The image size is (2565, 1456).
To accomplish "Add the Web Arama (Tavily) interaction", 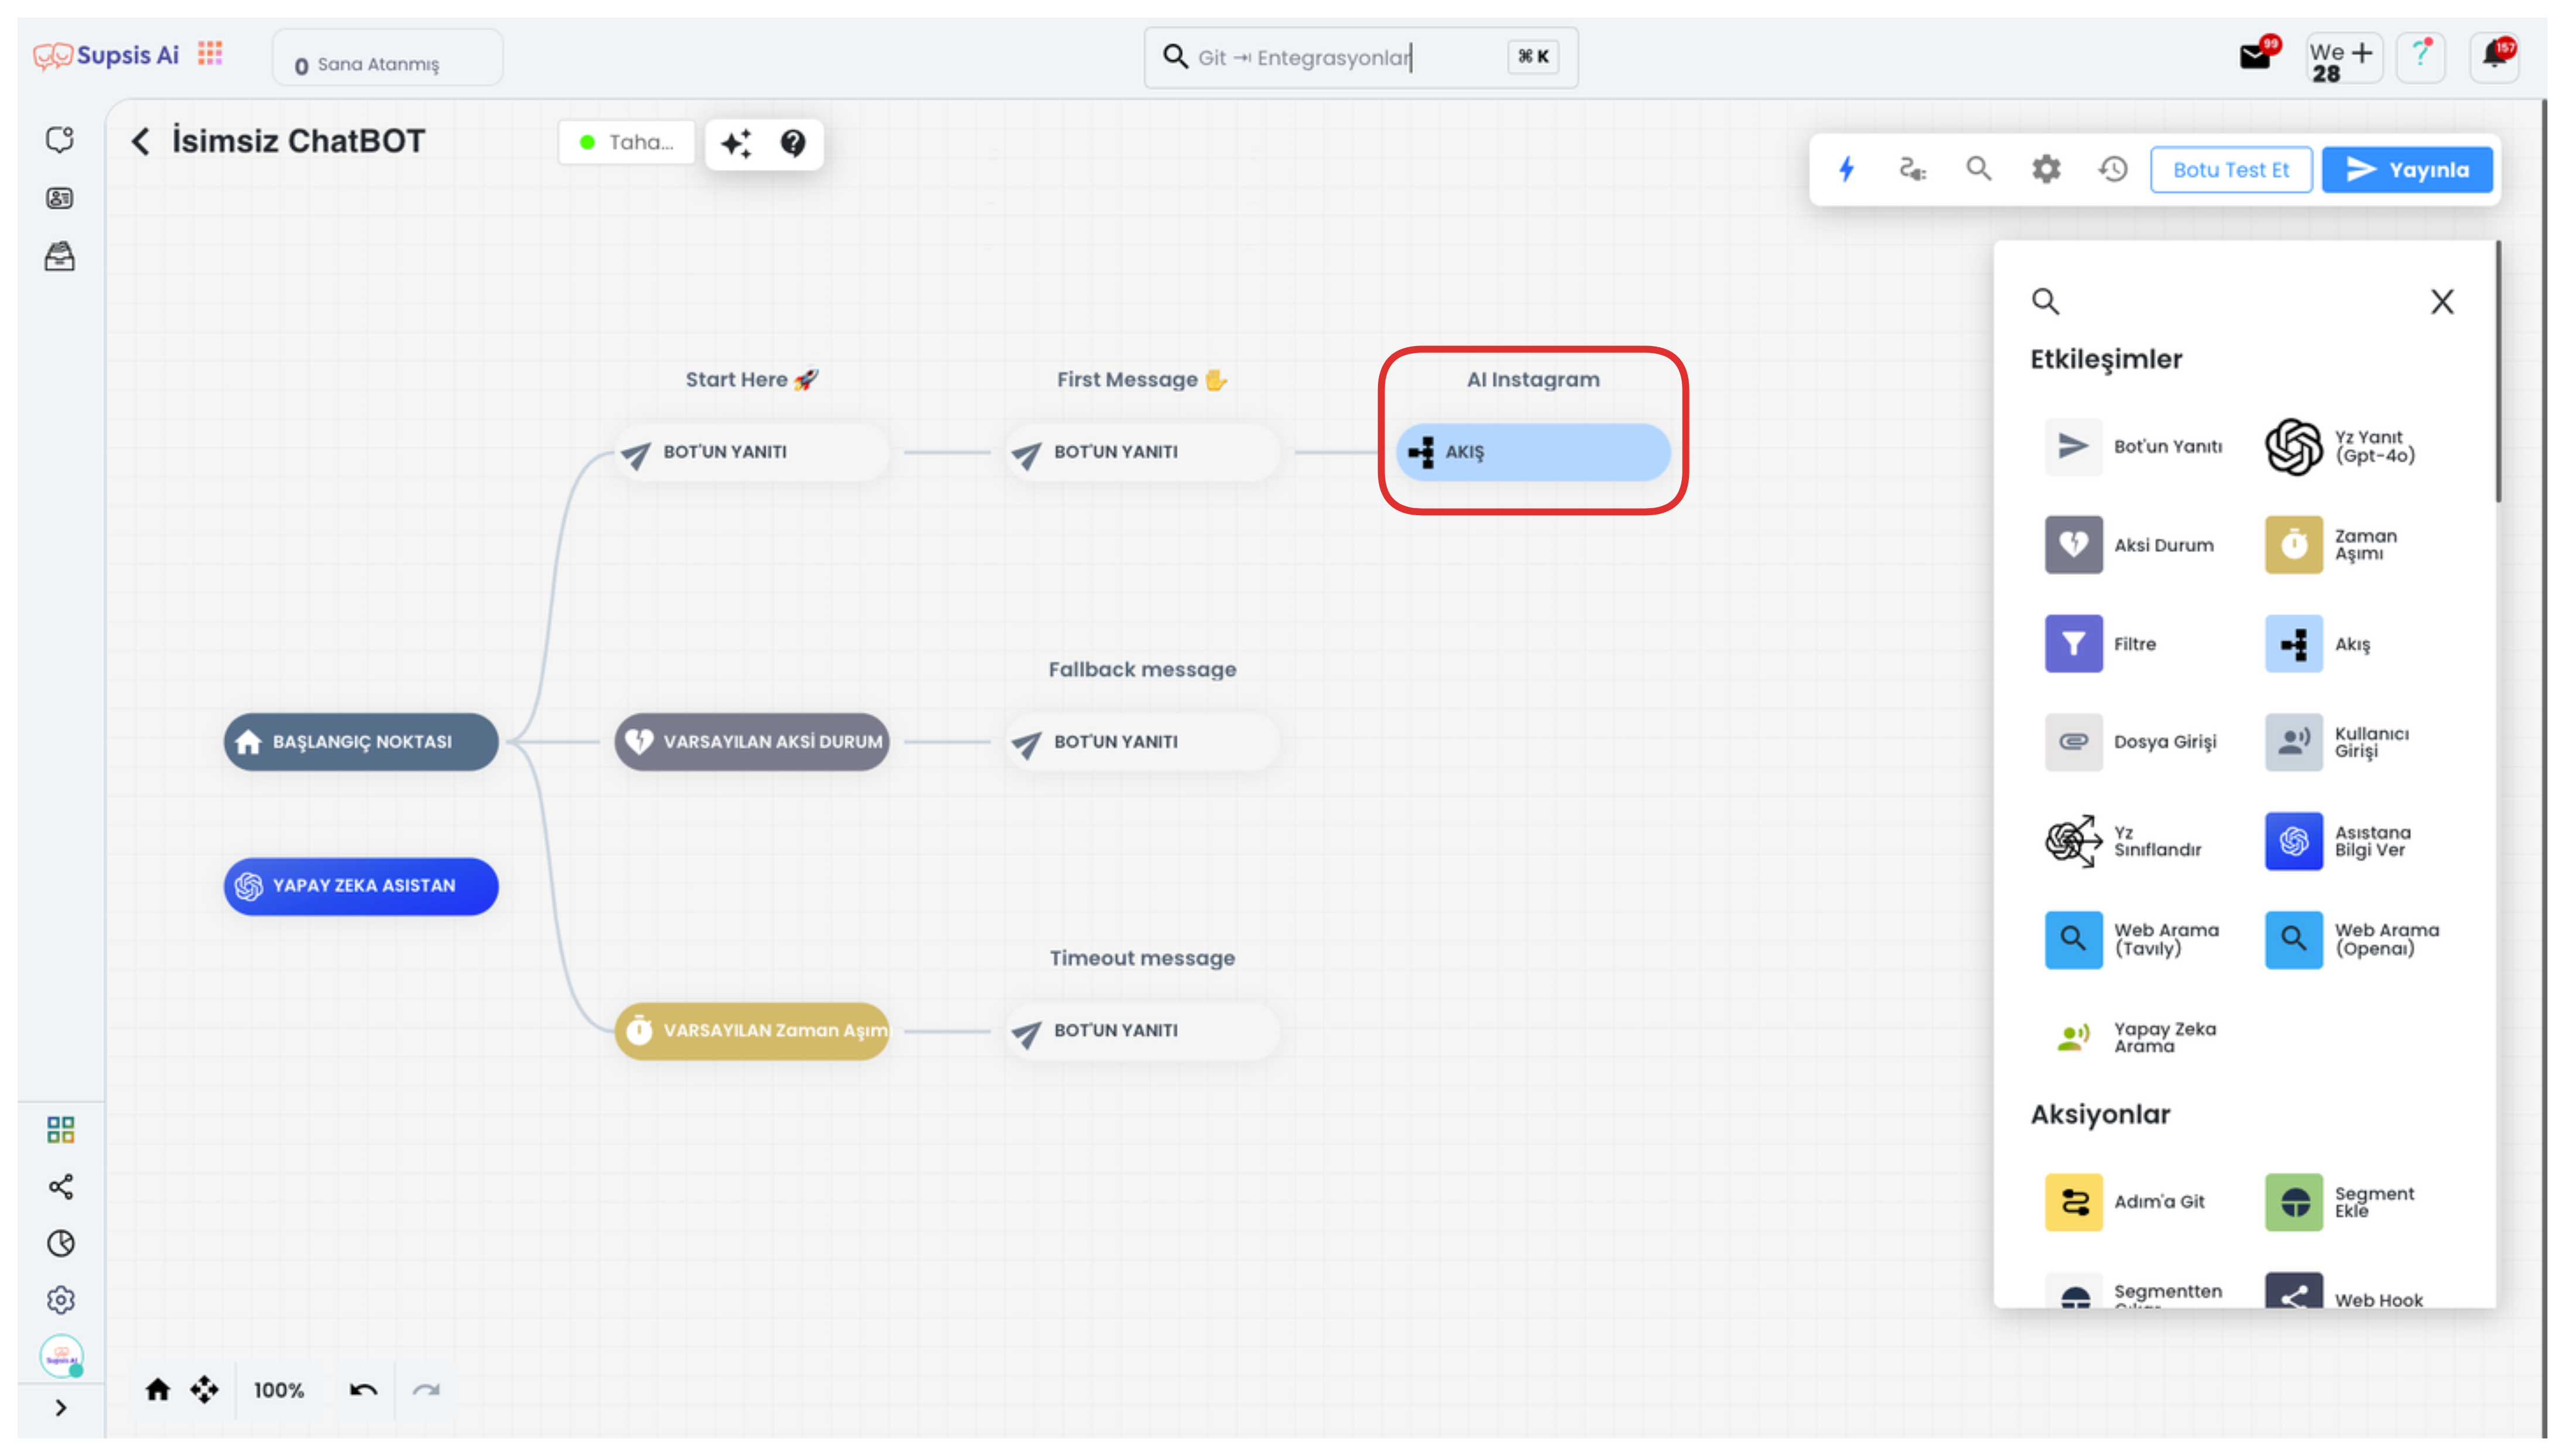I will click(x=2133, y=940).
